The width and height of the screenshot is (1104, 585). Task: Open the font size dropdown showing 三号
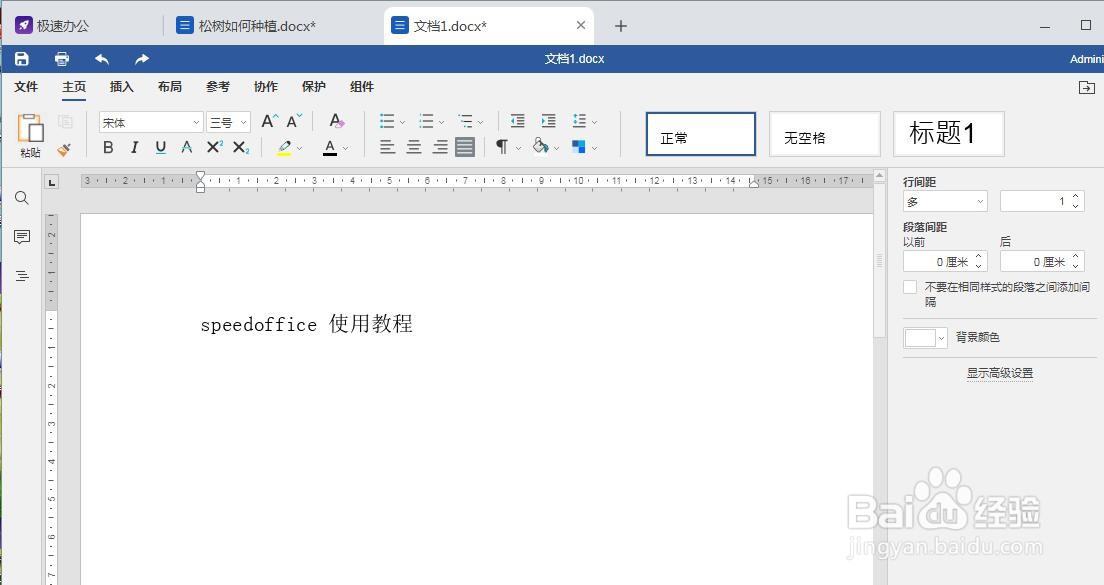pos(228,121)
